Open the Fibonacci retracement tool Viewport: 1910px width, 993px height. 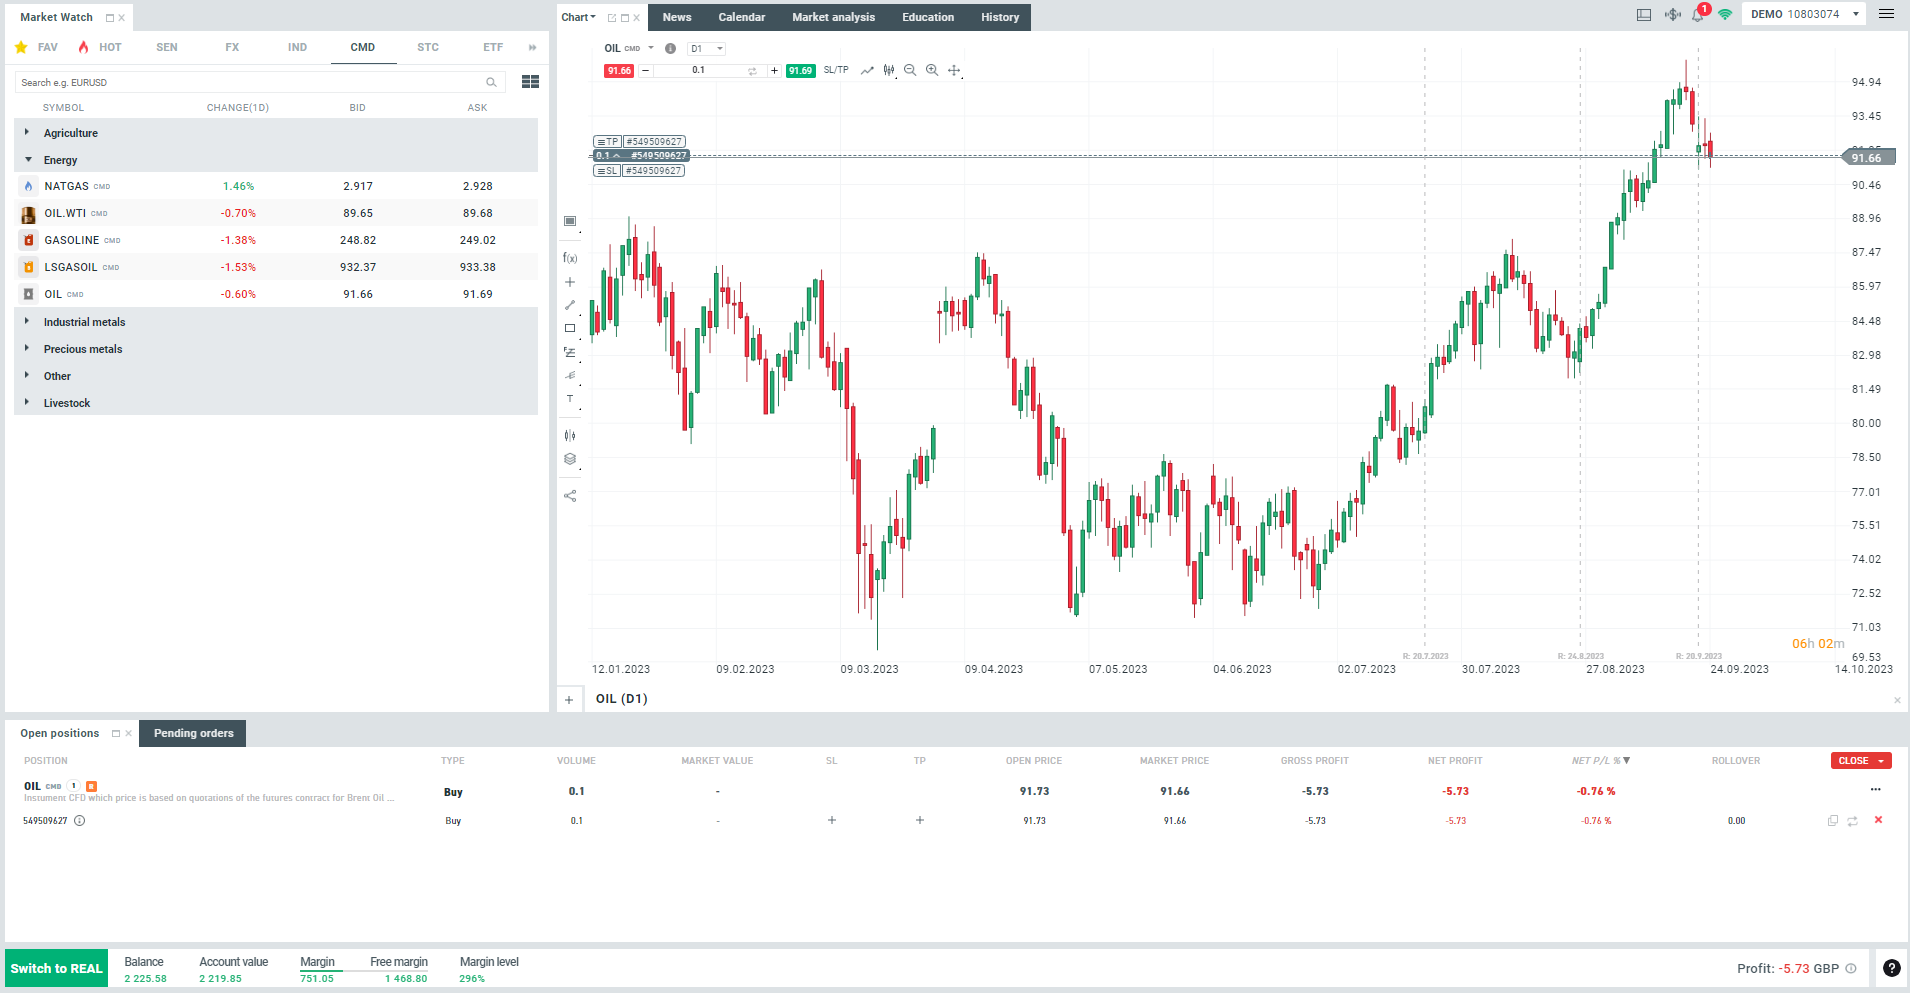click(x=570, y=352)
